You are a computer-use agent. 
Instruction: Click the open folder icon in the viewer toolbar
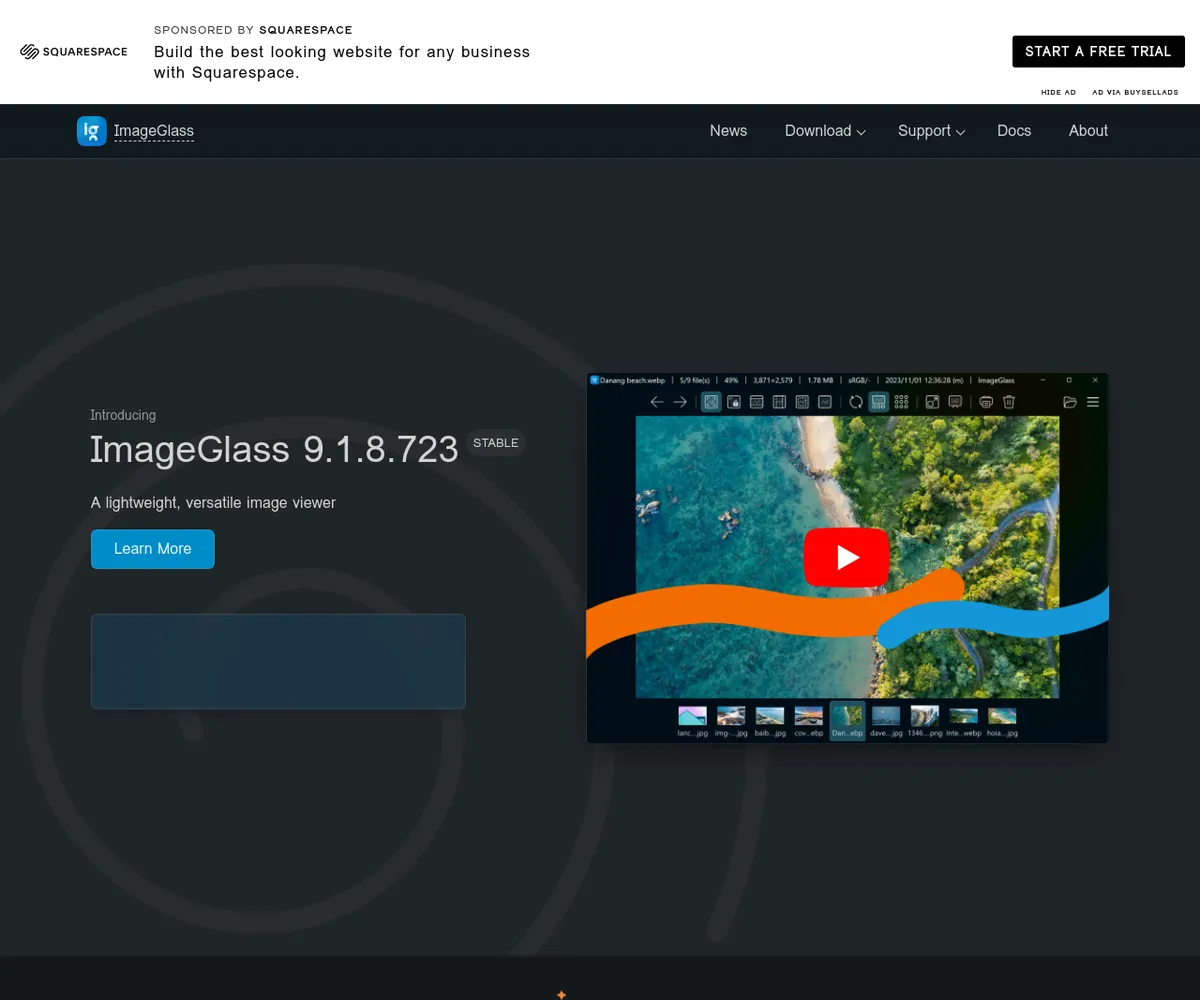(1070, 402)
